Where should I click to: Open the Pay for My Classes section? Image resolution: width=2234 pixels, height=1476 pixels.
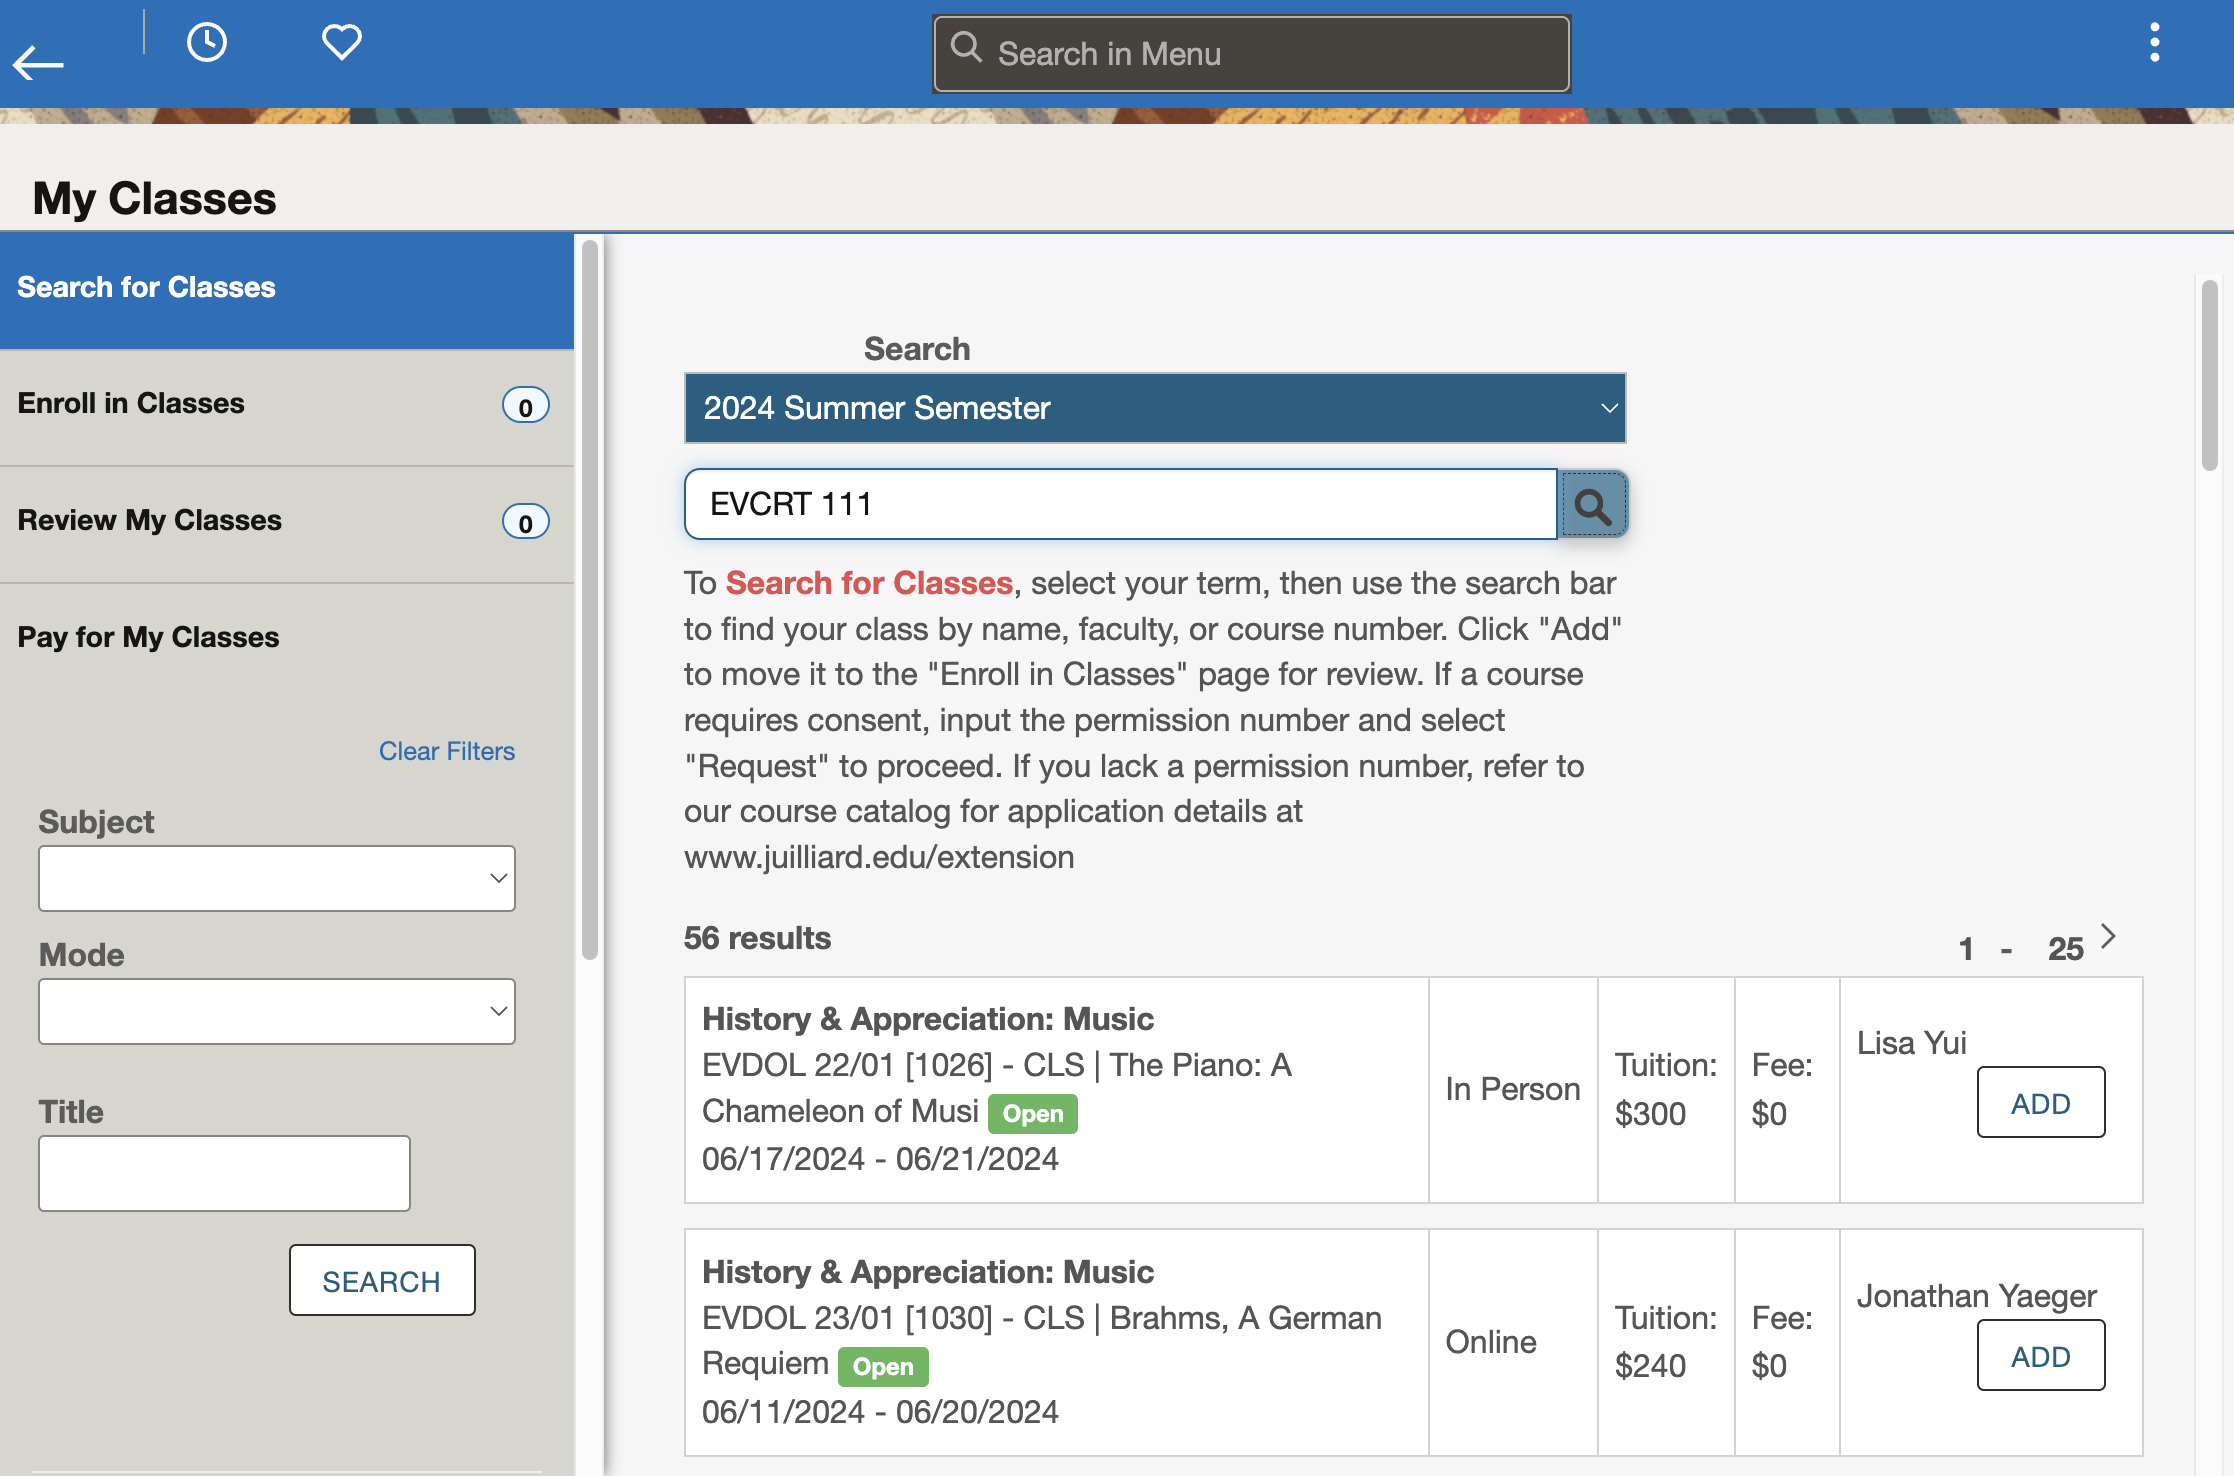[x=287, y=640]
